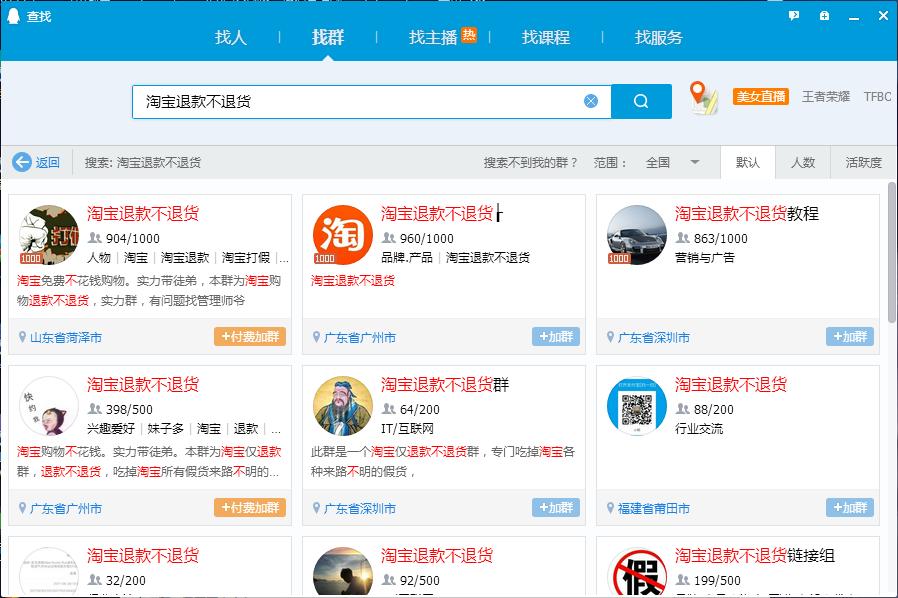The height and width of the screenshot is (598, 898).
Task: Click the feedback speech-bubble icon in title bar
Action: click(x=793, y=14)
